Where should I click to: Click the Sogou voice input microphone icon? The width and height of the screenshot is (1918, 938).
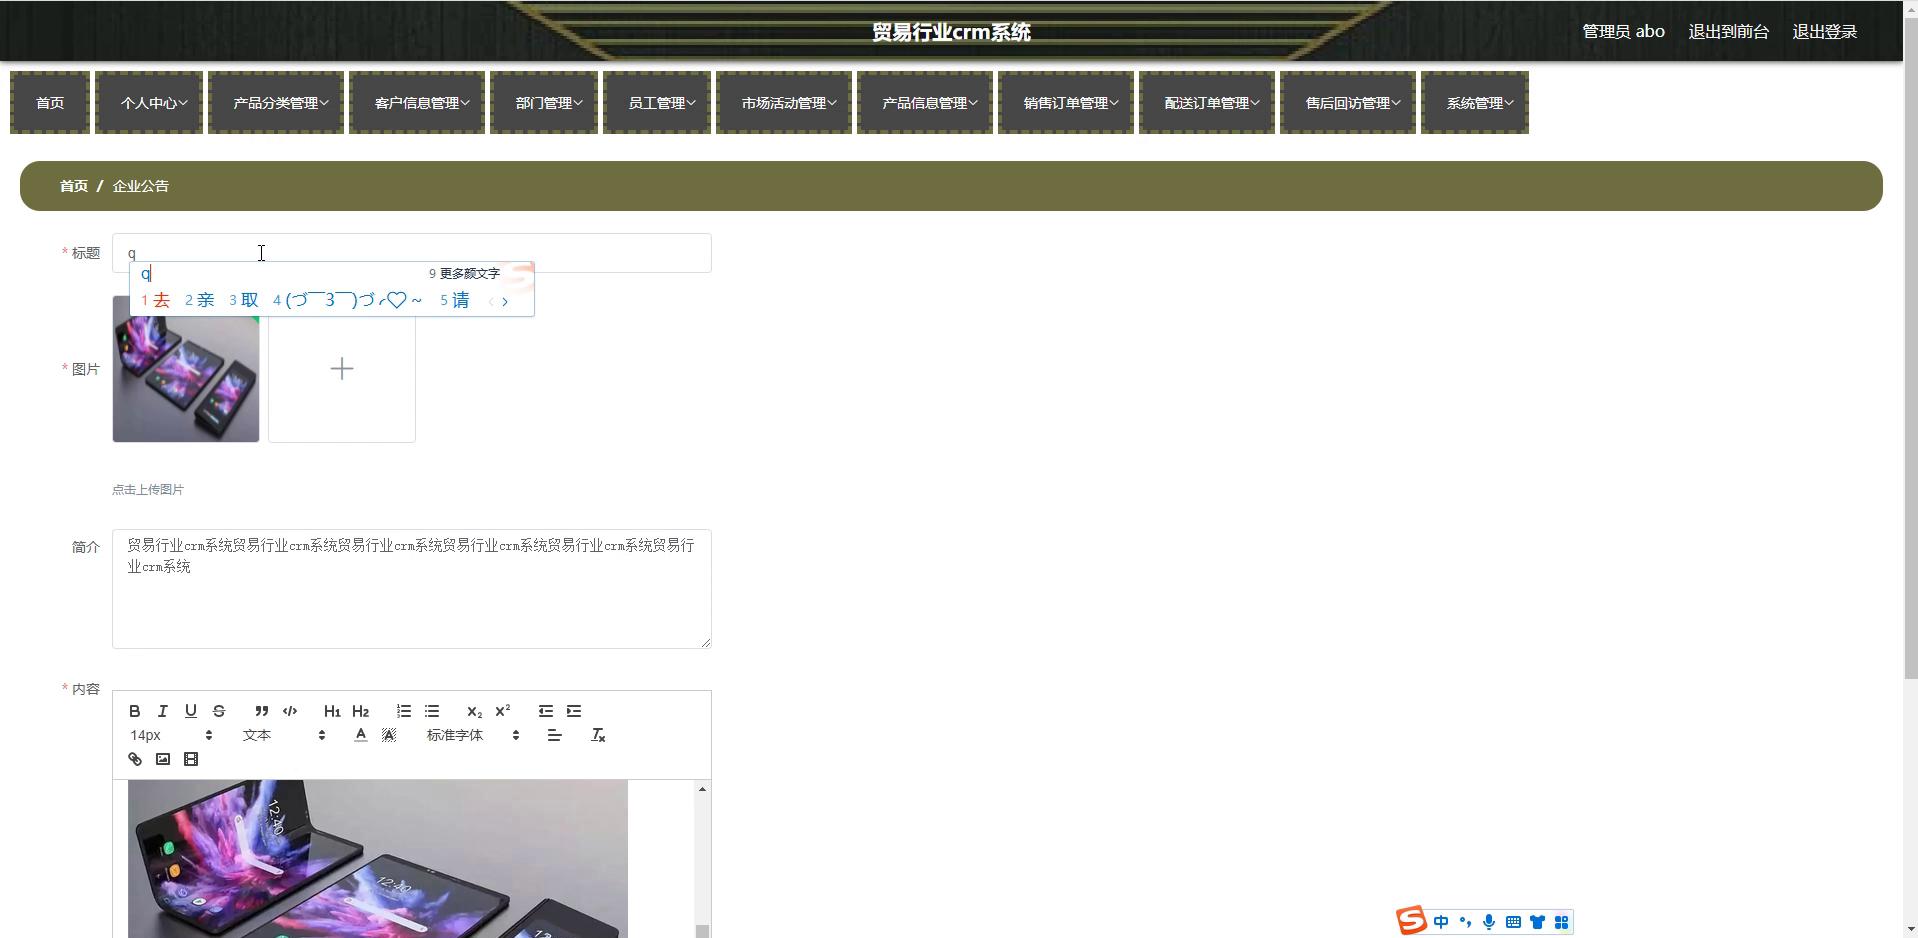click(1489, 922)
